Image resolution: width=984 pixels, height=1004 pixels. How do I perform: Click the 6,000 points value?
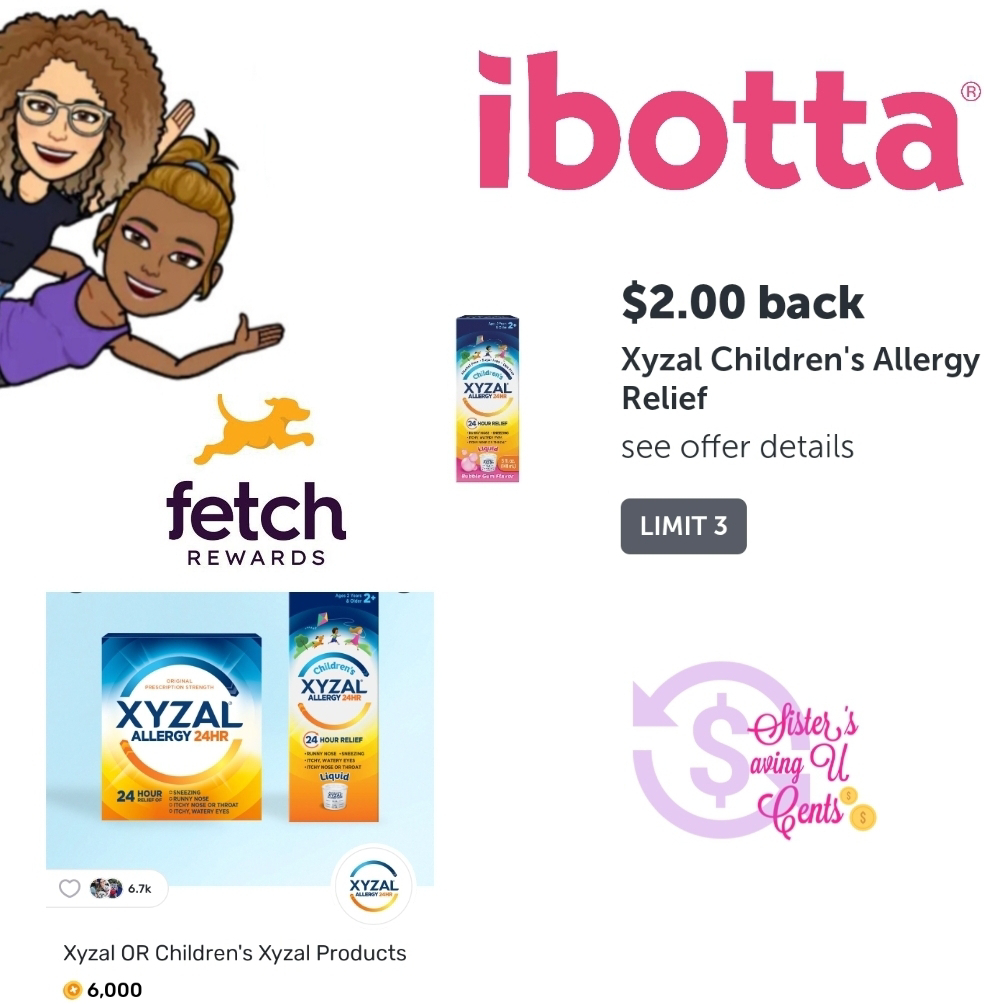click(x=115, y=990)
